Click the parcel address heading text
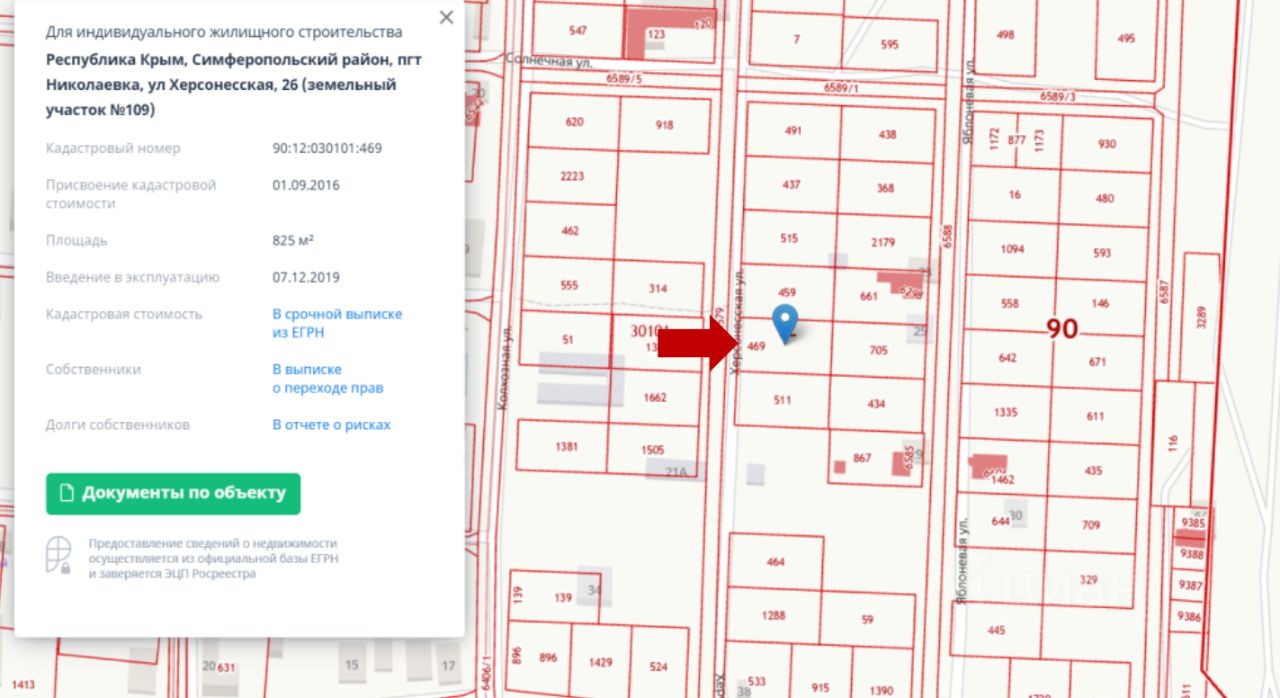Image resolution: width=1280 pixels, height=698 pixels. [x=234, y=85]
